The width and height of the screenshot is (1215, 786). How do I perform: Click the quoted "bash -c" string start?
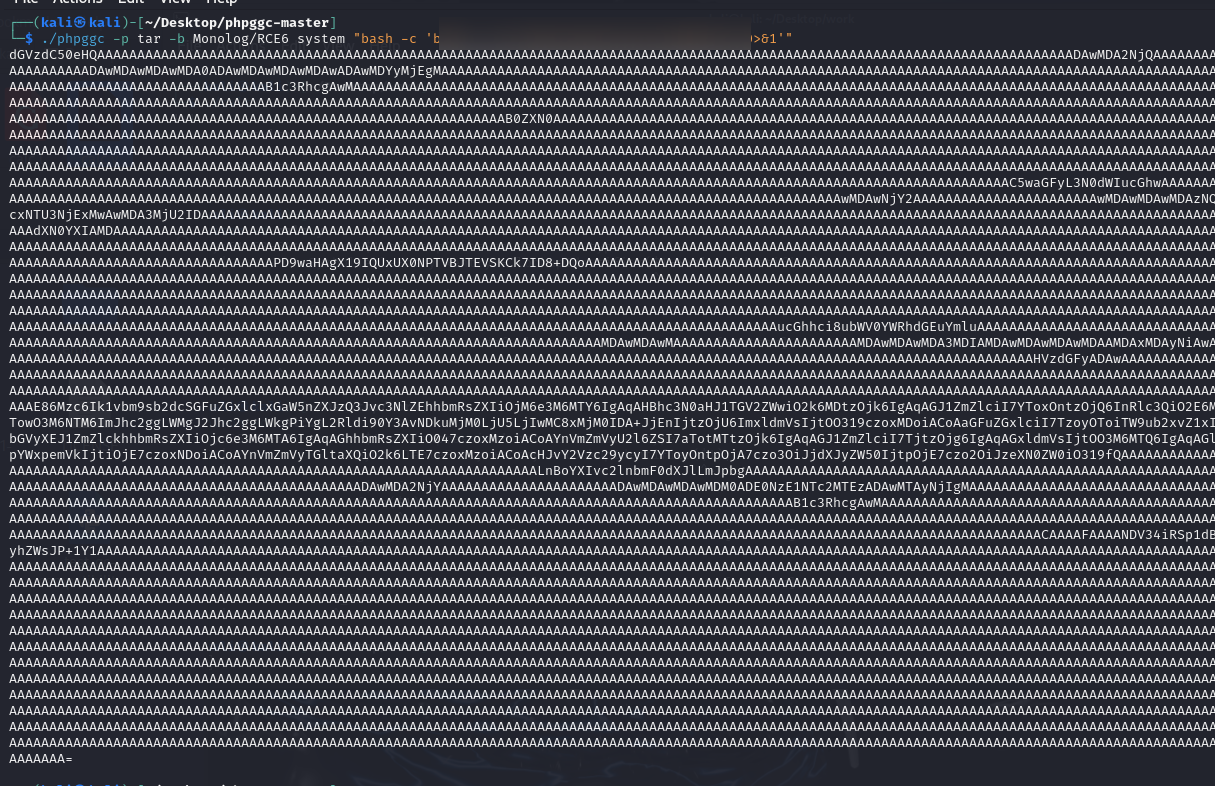(398, 38)
